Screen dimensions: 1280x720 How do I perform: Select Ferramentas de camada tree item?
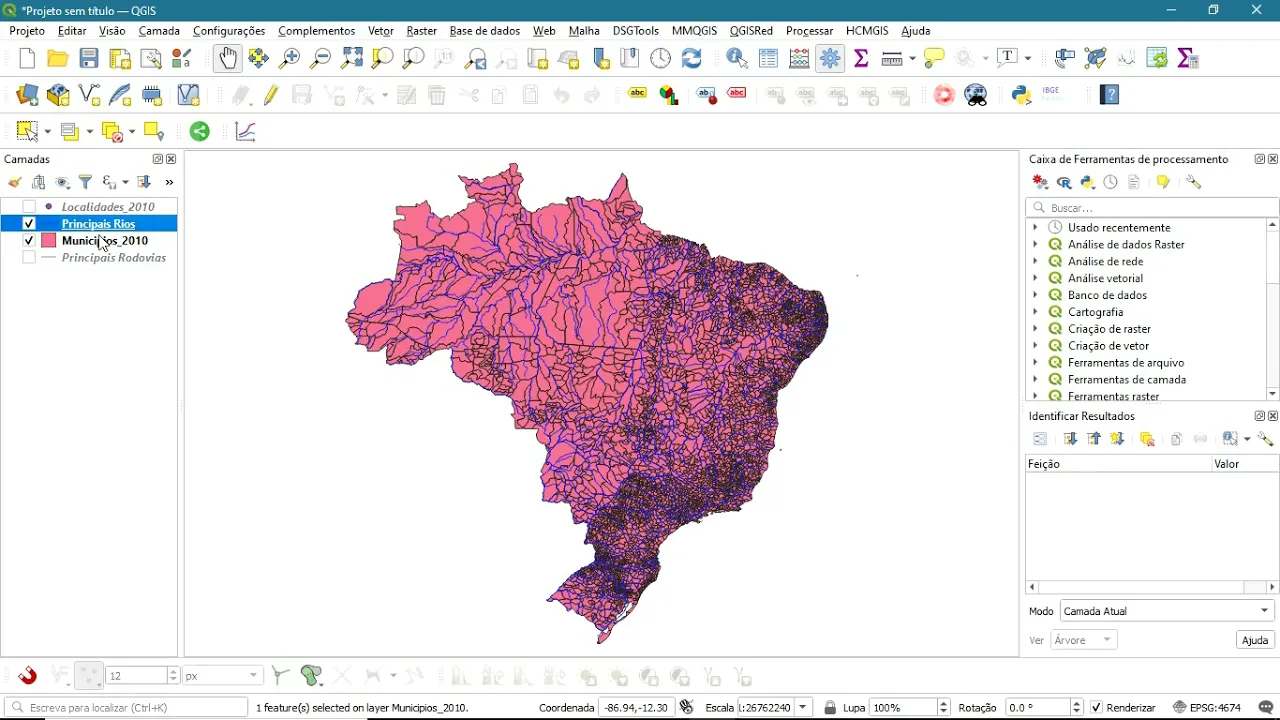pos(1127,380)
